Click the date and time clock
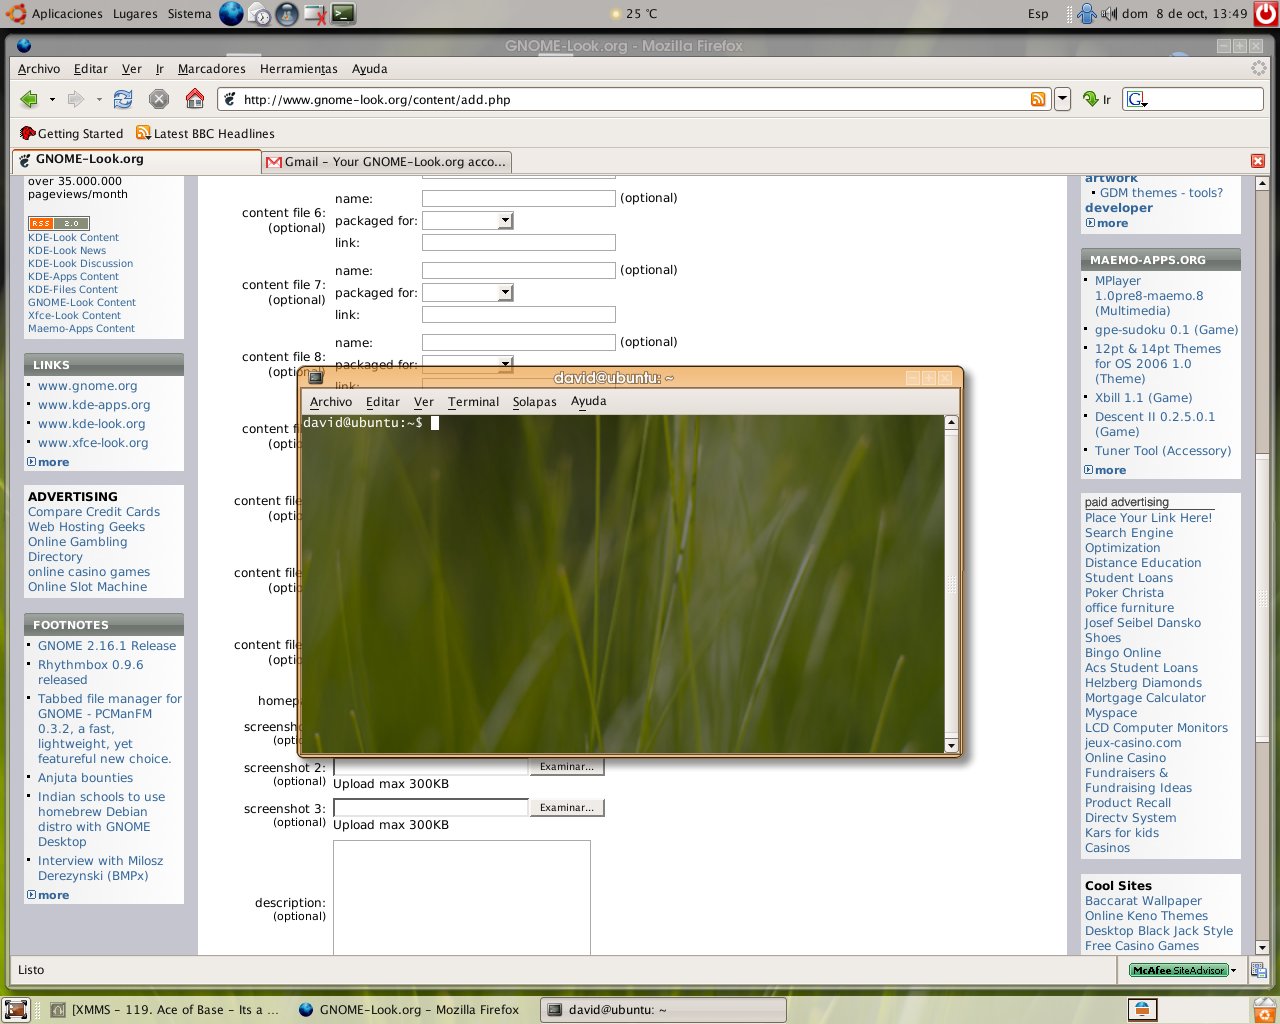This screenshot has width=1280, height=1024. tap(1185, 14)
